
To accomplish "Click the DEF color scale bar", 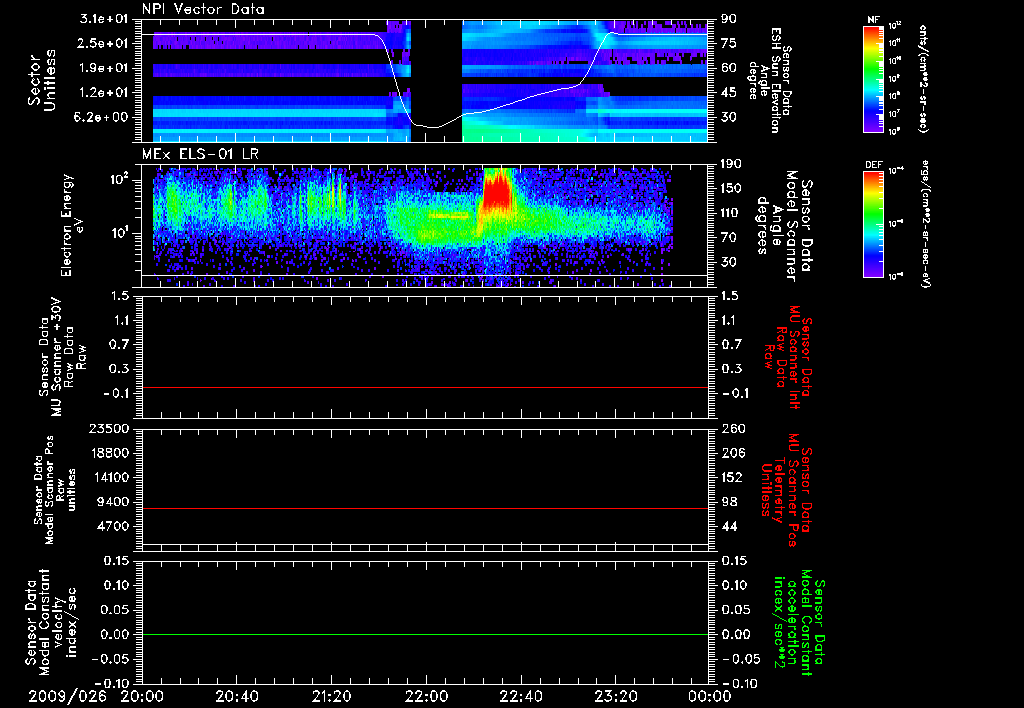I will [873, 224].
